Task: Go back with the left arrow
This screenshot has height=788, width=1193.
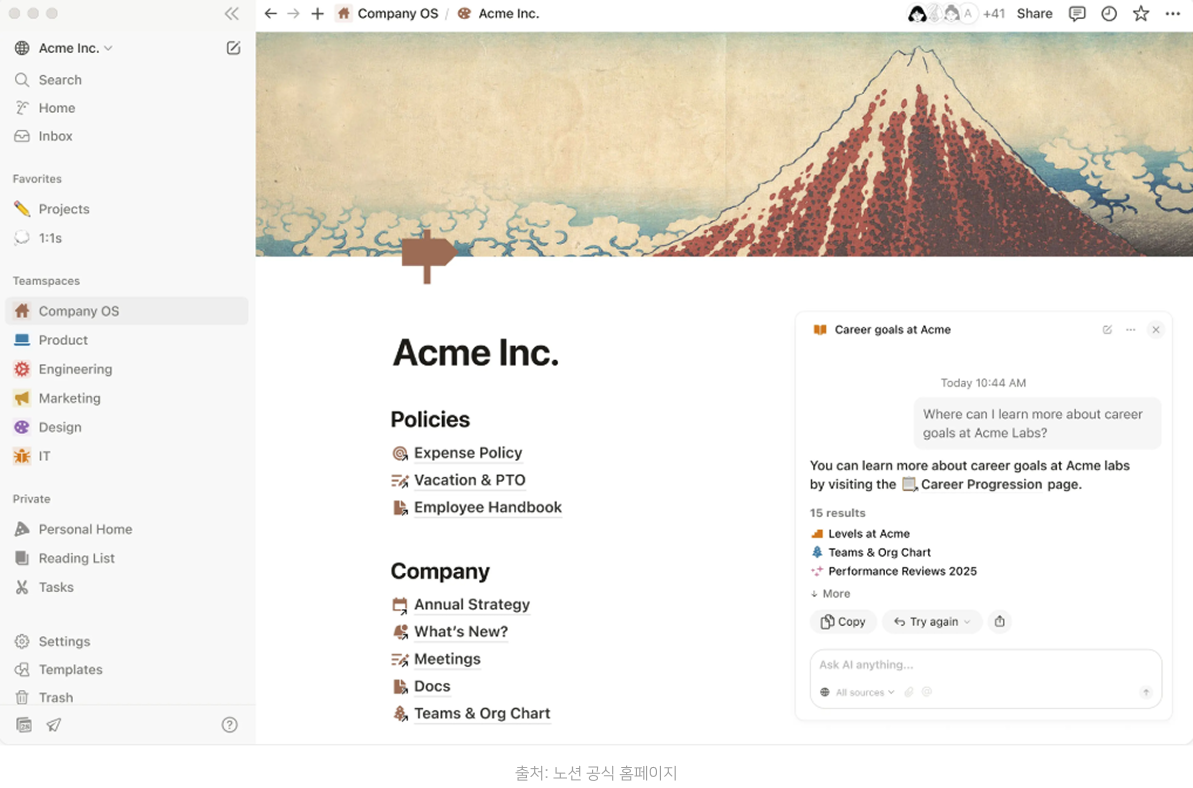Action: tap(271, 14)
